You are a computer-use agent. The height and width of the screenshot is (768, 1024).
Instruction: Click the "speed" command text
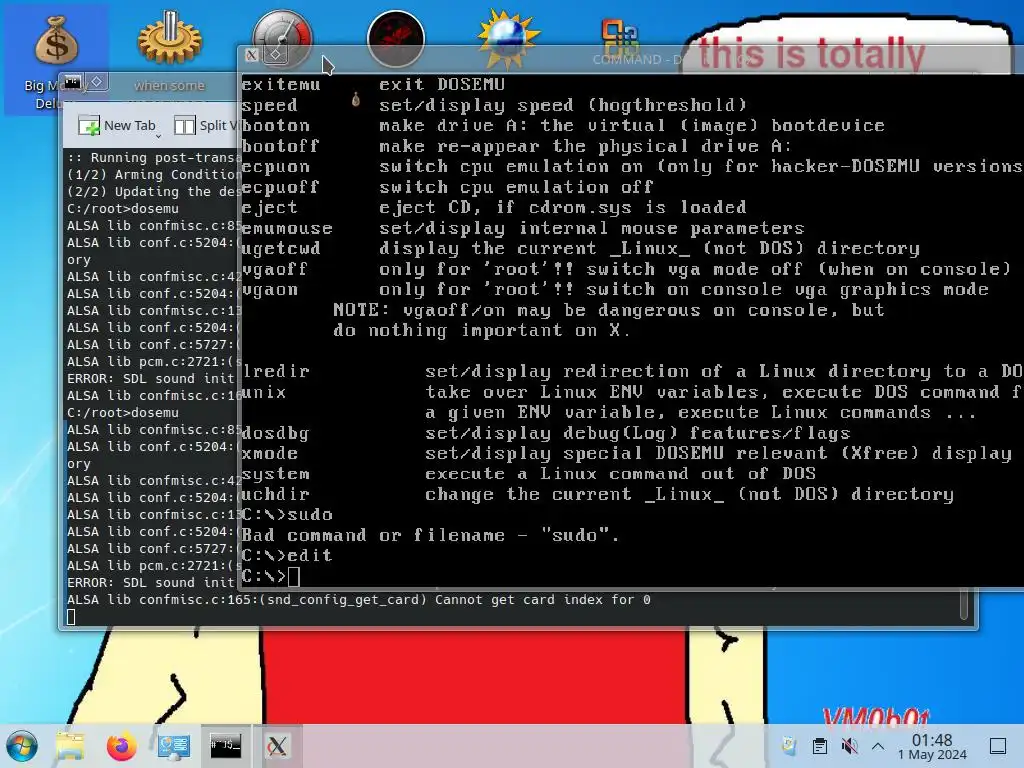tap(269, 105)
